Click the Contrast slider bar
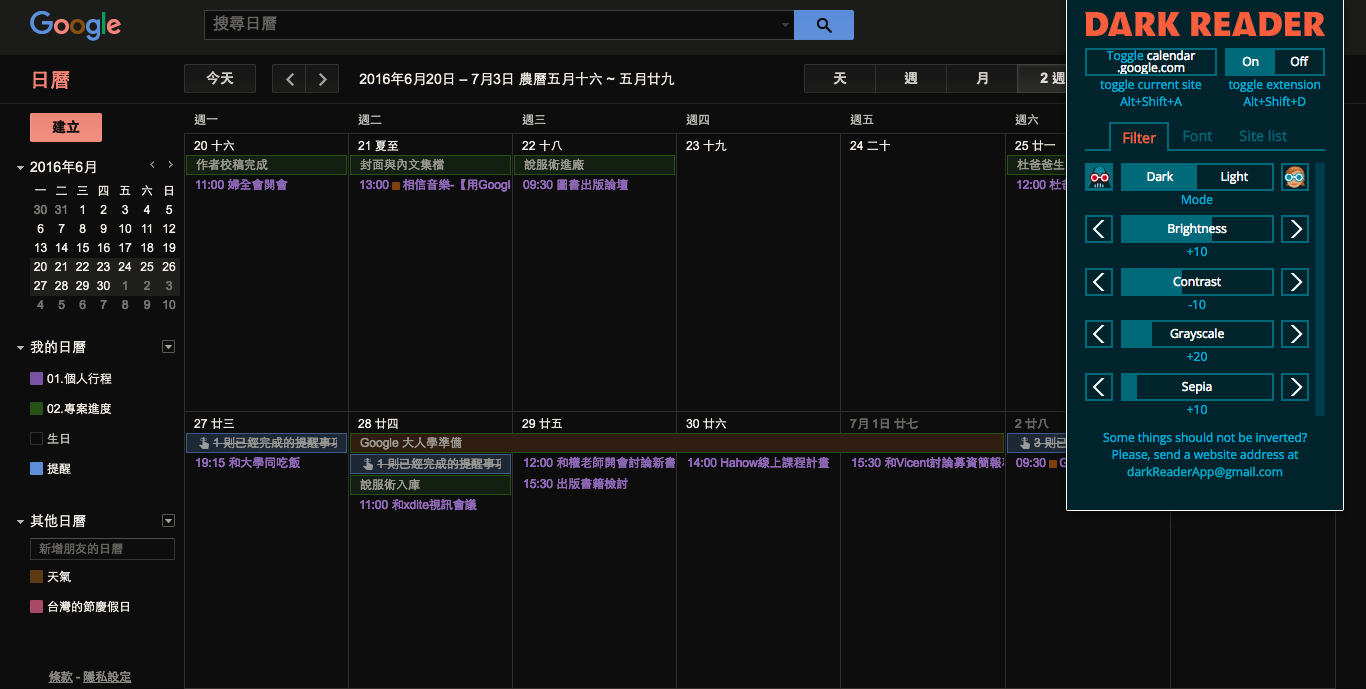Image resolution: width=1366 pixels, height=689 pixels. pos(1197,282)
